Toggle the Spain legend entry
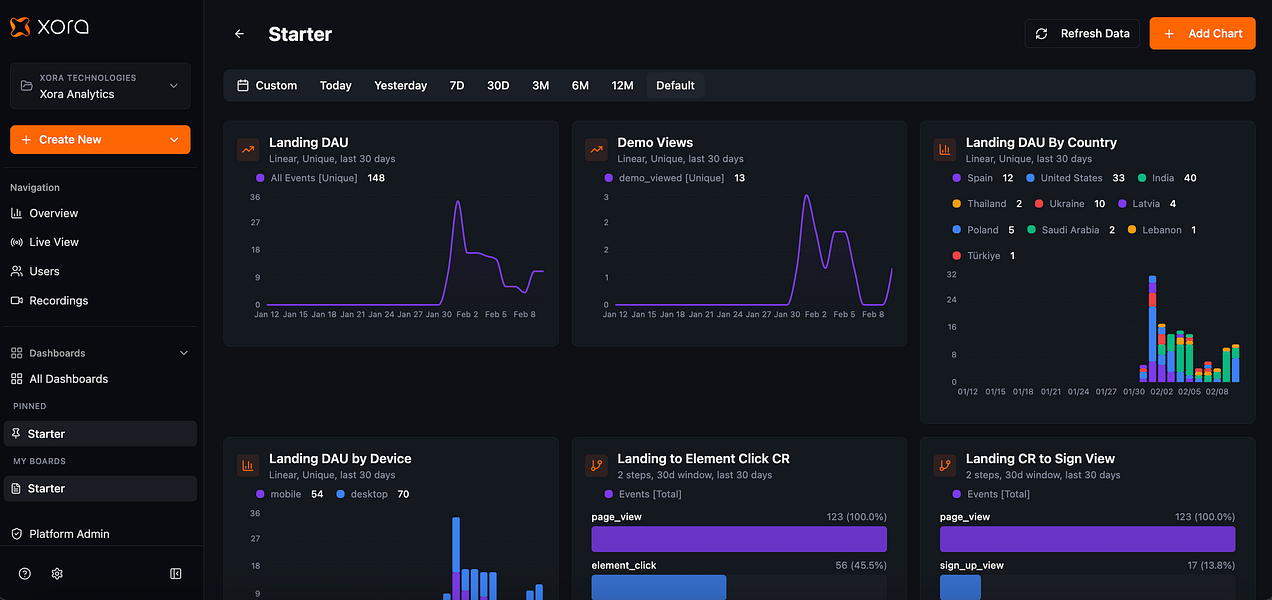1272x600 pixels. pyautogui.click(x=983, y=178)
